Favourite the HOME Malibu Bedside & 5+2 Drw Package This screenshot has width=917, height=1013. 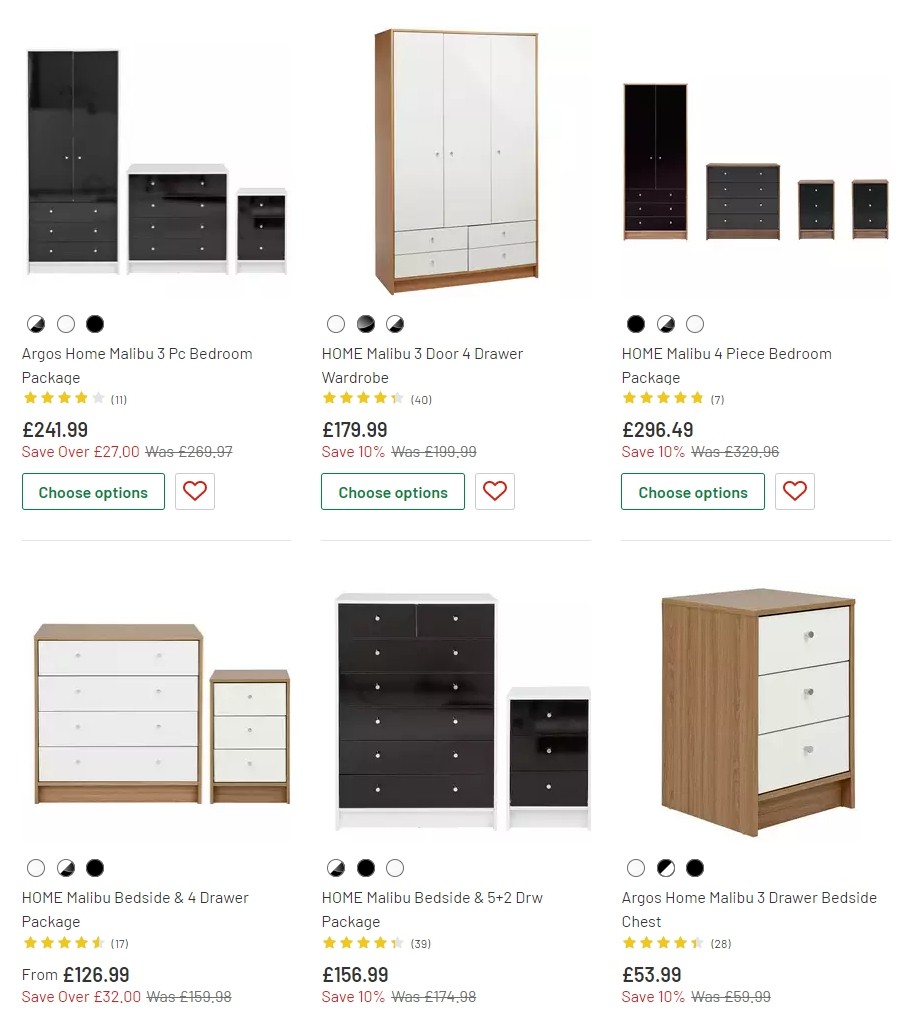pyautogui.click(x=495, y=1010)
